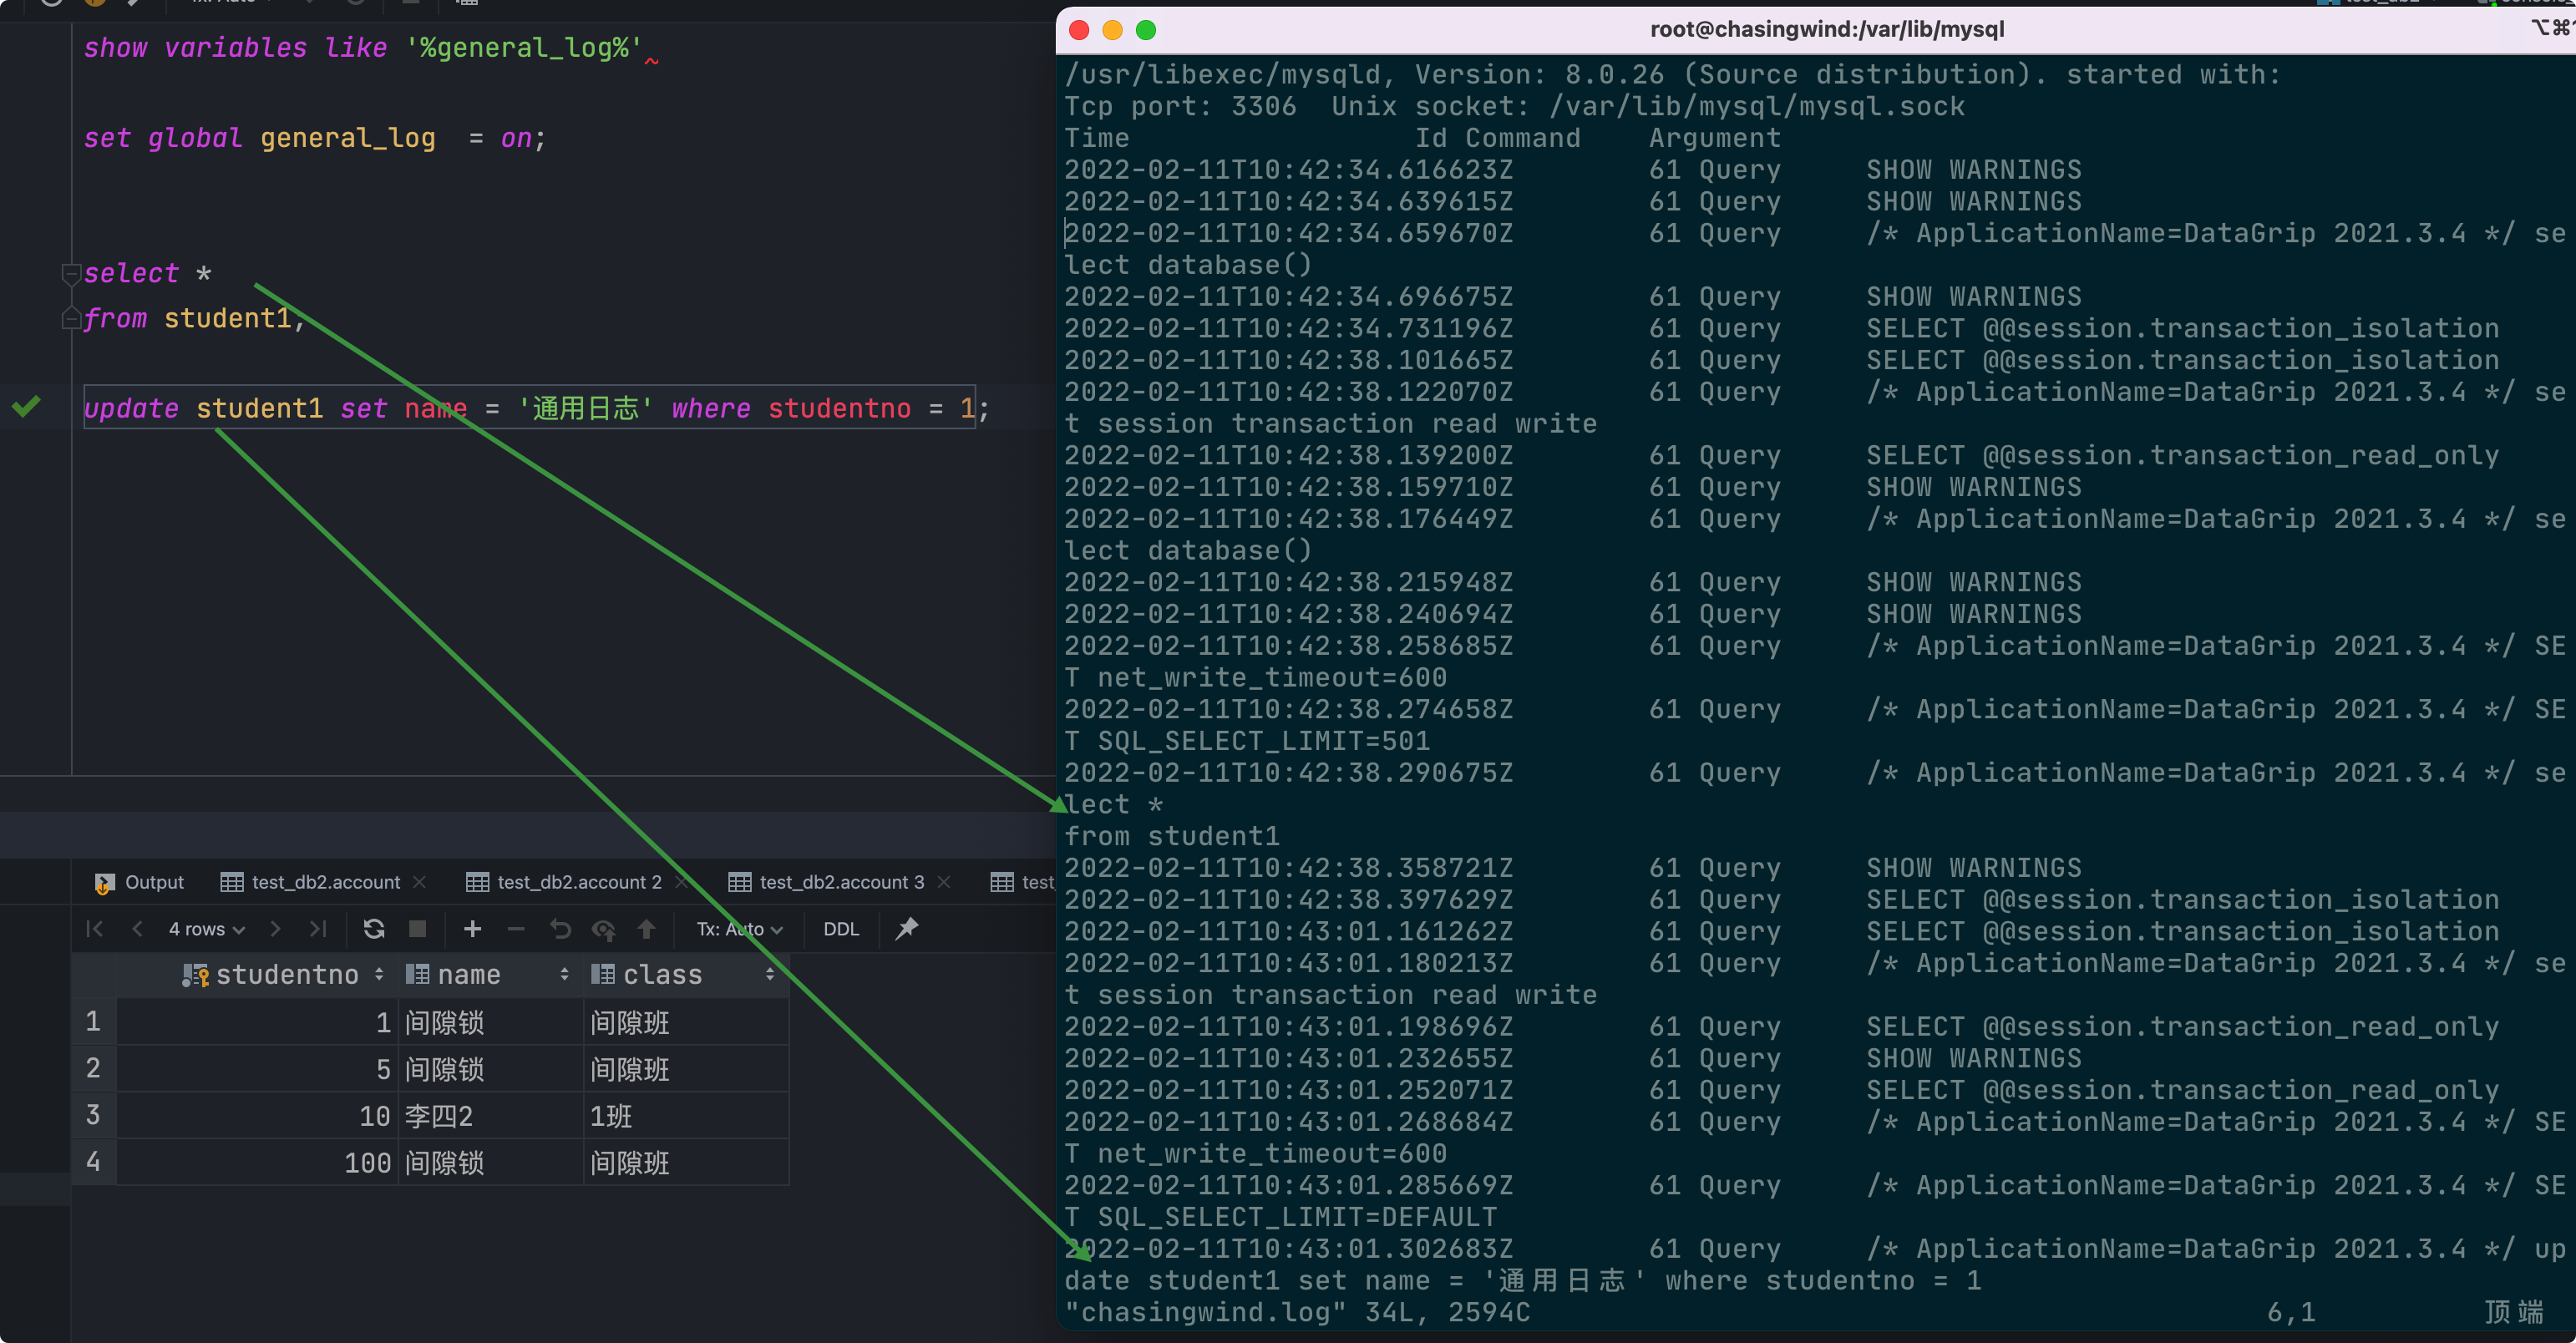The width and height of the screenshot is (2576, 1343).
Task: Open the Tx: Auto transaction mode dropdown
Action: [739, 929]
